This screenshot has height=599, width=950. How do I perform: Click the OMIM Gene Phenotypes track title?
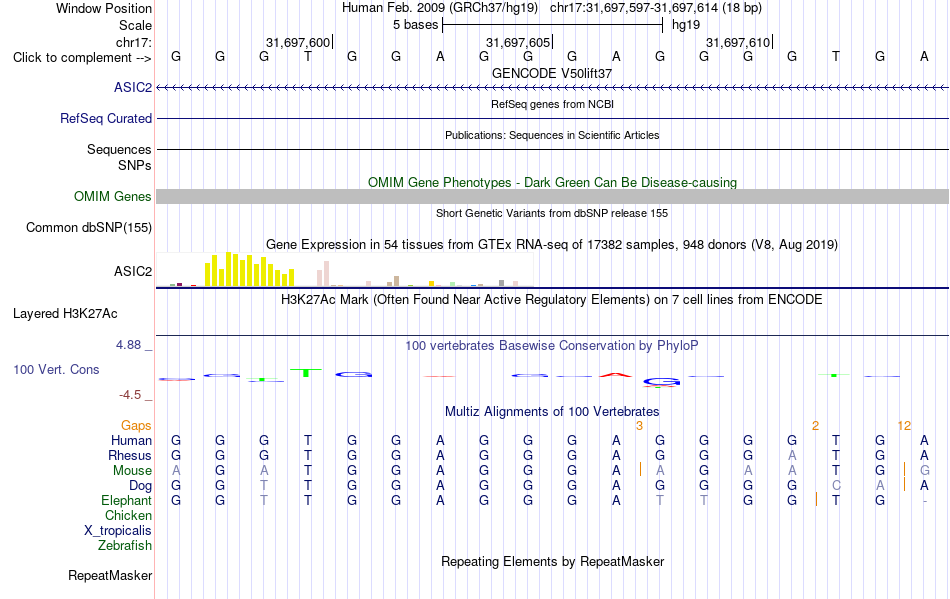[x=552, y=182]
